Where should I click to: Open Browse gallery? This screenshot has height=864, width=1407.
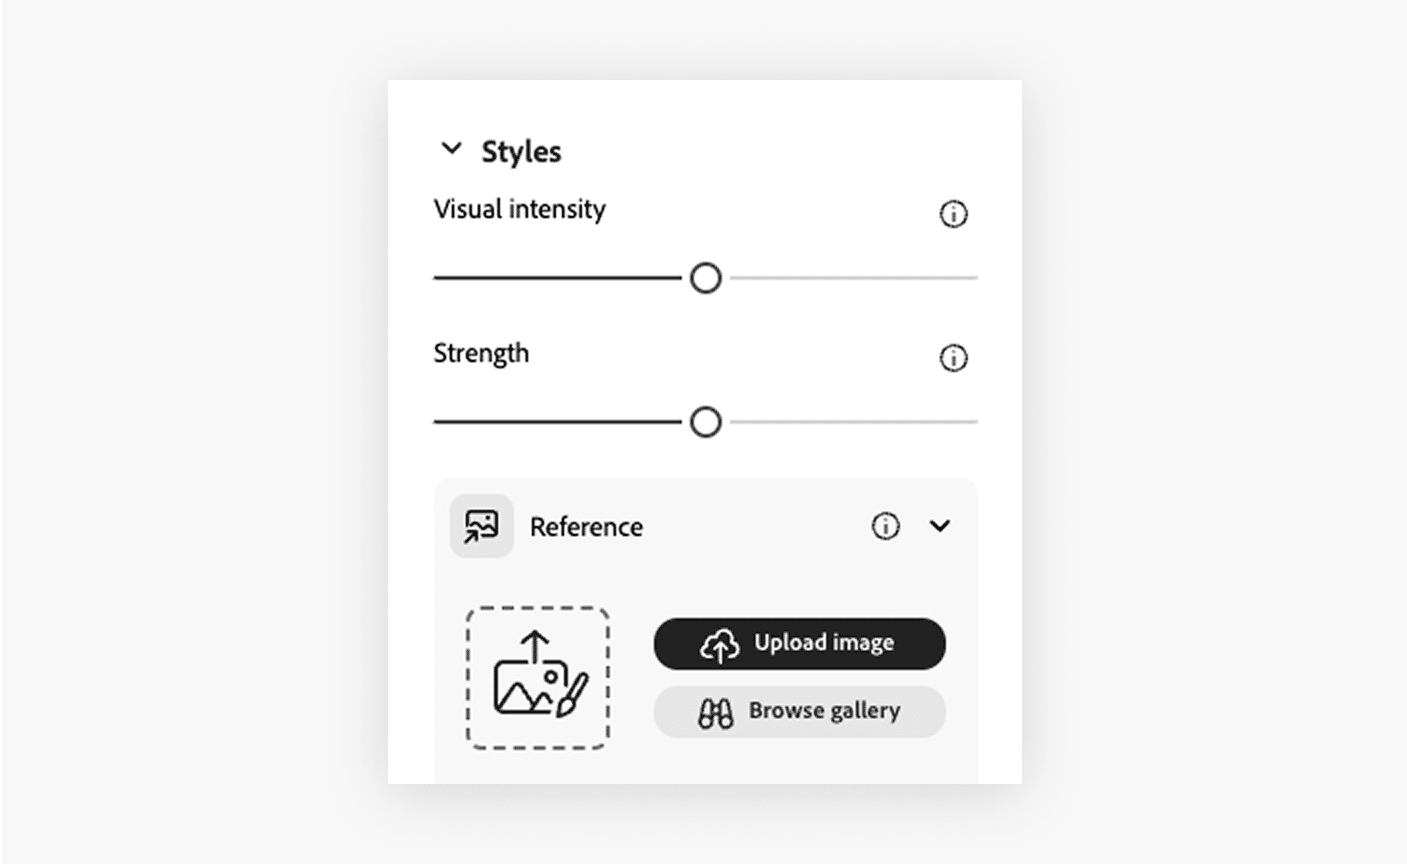click(x=799, y=712)
